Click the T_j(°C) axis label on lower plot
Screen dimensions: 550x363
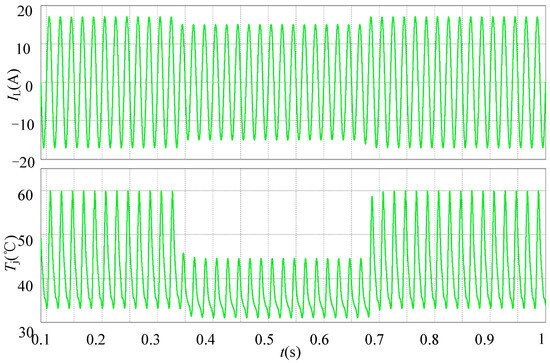[11, 254]
